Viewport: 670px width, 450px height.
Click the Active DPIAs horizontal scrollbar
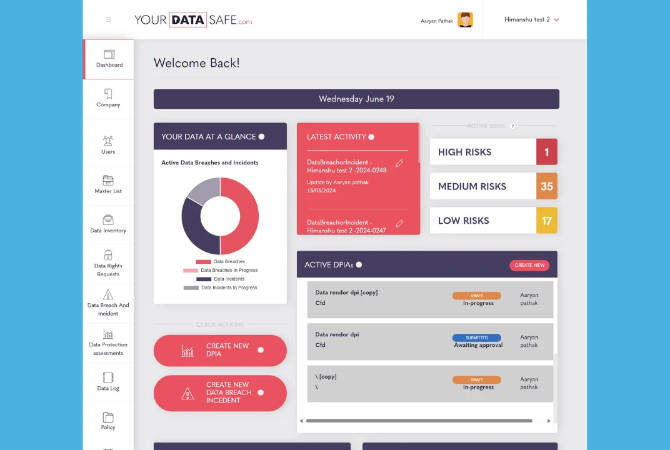coord(419,421)
